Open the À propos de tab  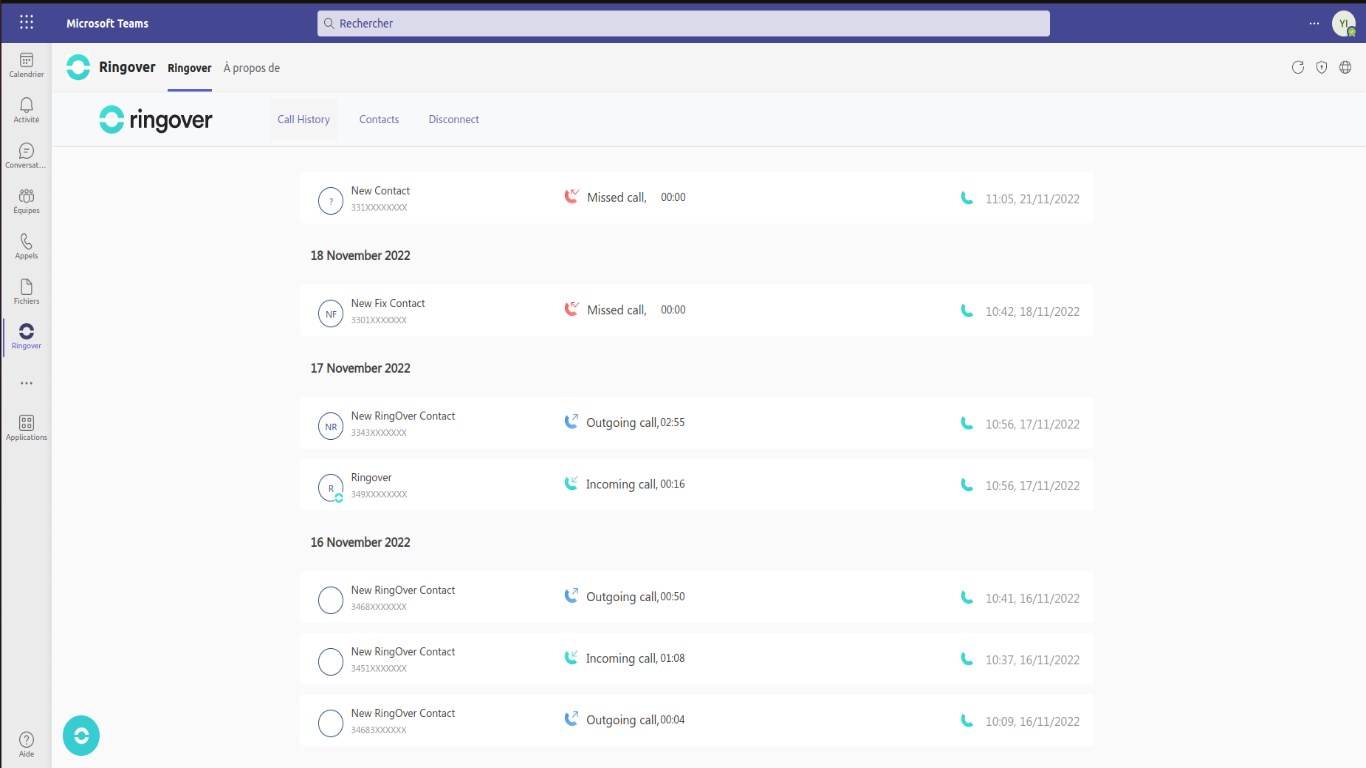(251, 68)
